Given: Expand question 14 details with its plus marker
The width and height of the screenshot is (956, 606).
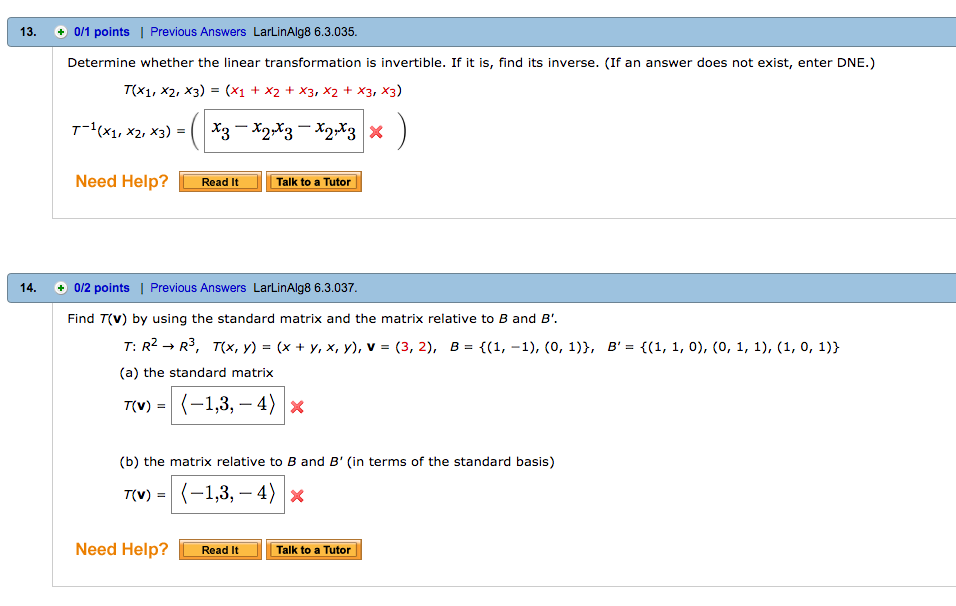Looking at the screenshot, I should [x=61, y=288].
